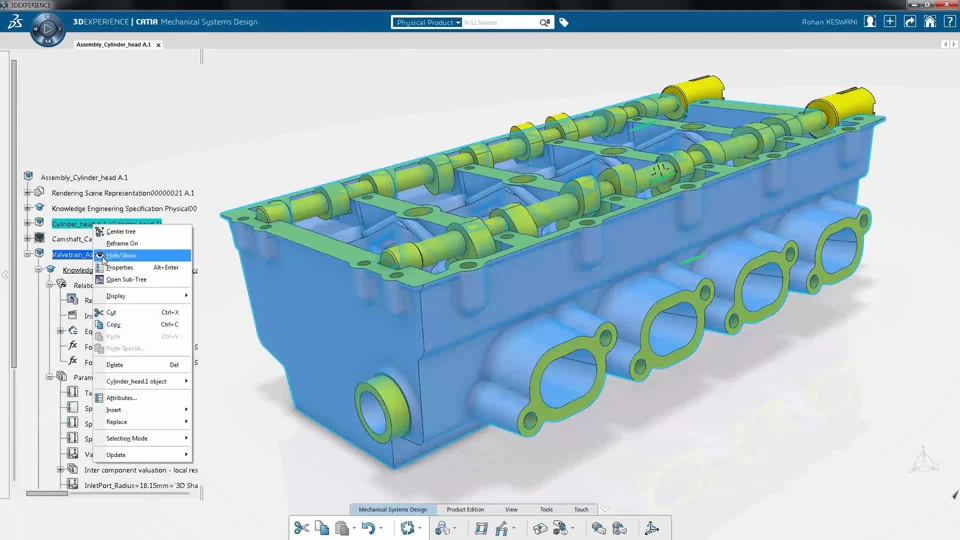
Task: Open the Selection Mode submenu
Action: point(143,438)
